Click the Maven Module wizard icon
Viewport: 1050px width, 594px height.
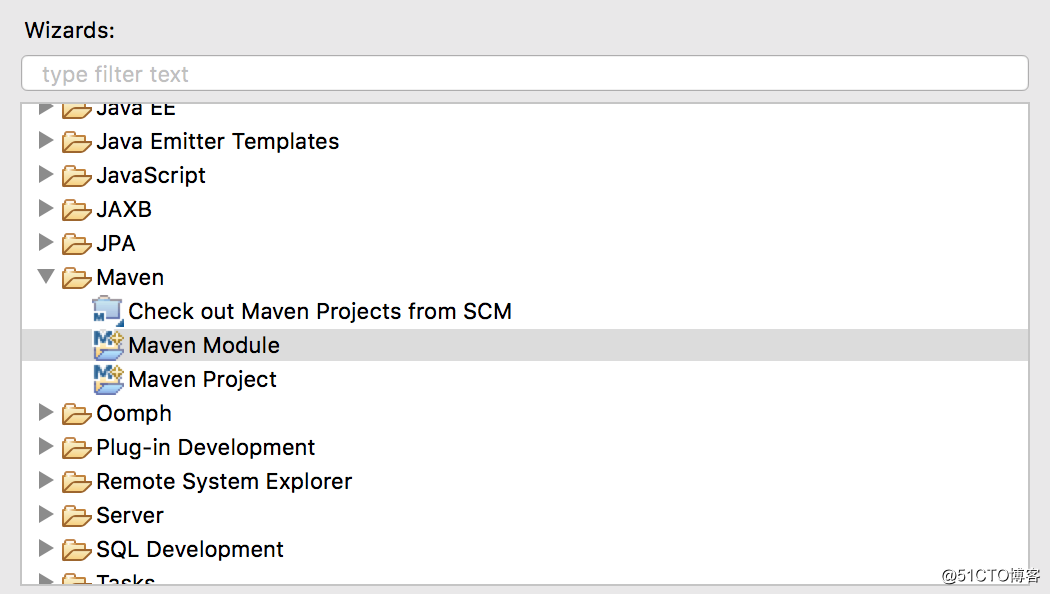[x=108, y=345]
